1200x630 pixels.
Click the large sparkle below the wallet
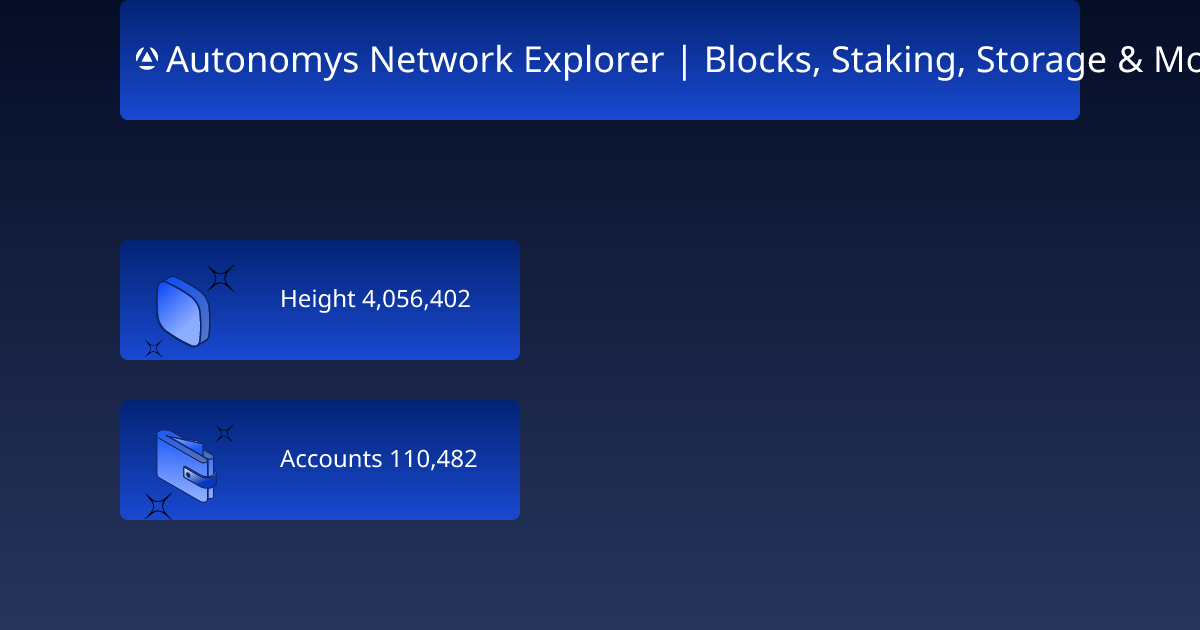pos(158,506)
